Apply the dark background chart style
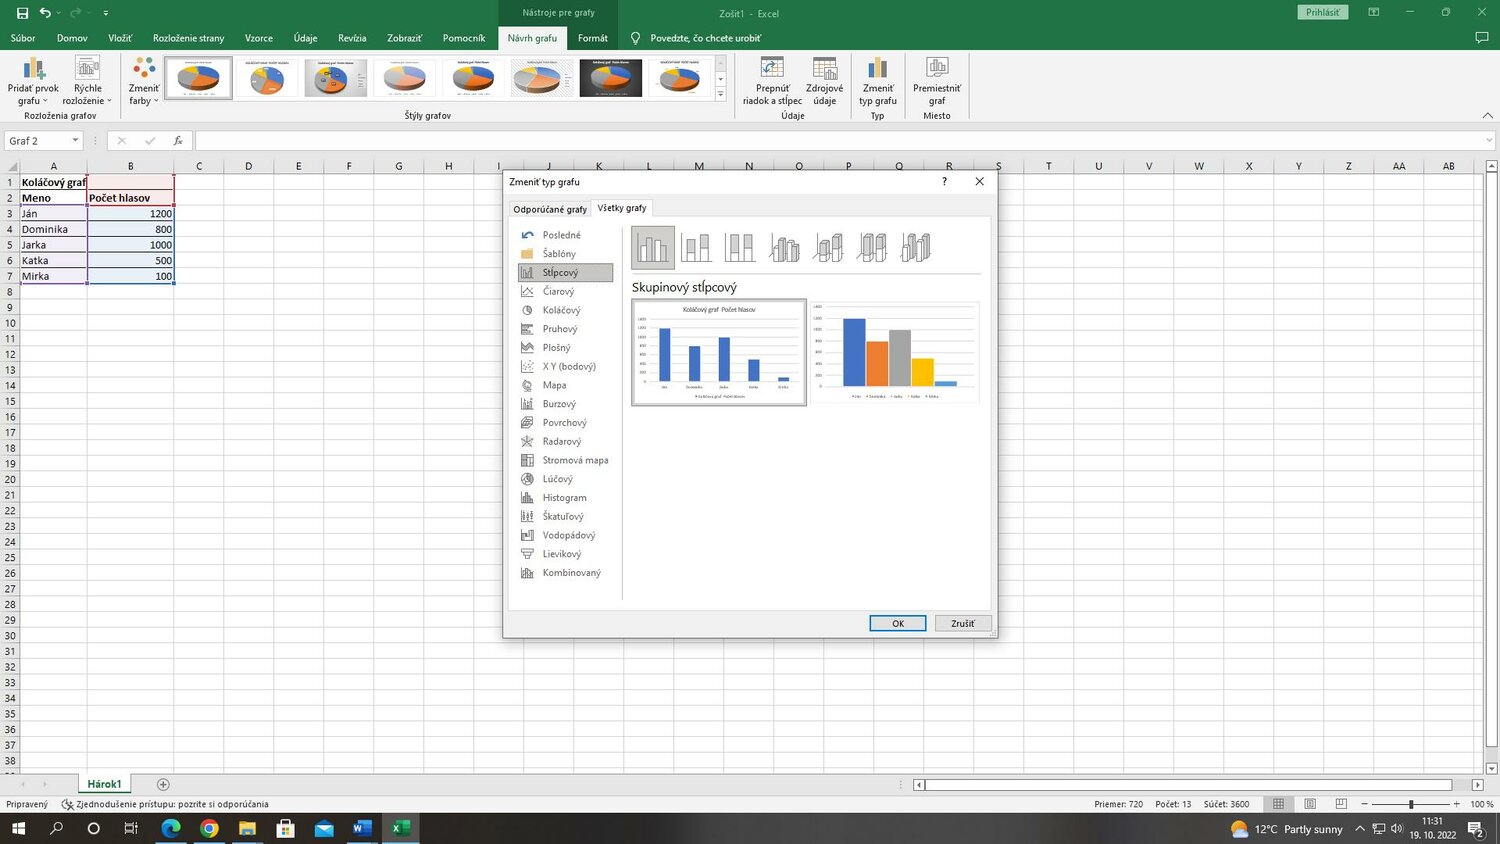 [x=611, y=78]
